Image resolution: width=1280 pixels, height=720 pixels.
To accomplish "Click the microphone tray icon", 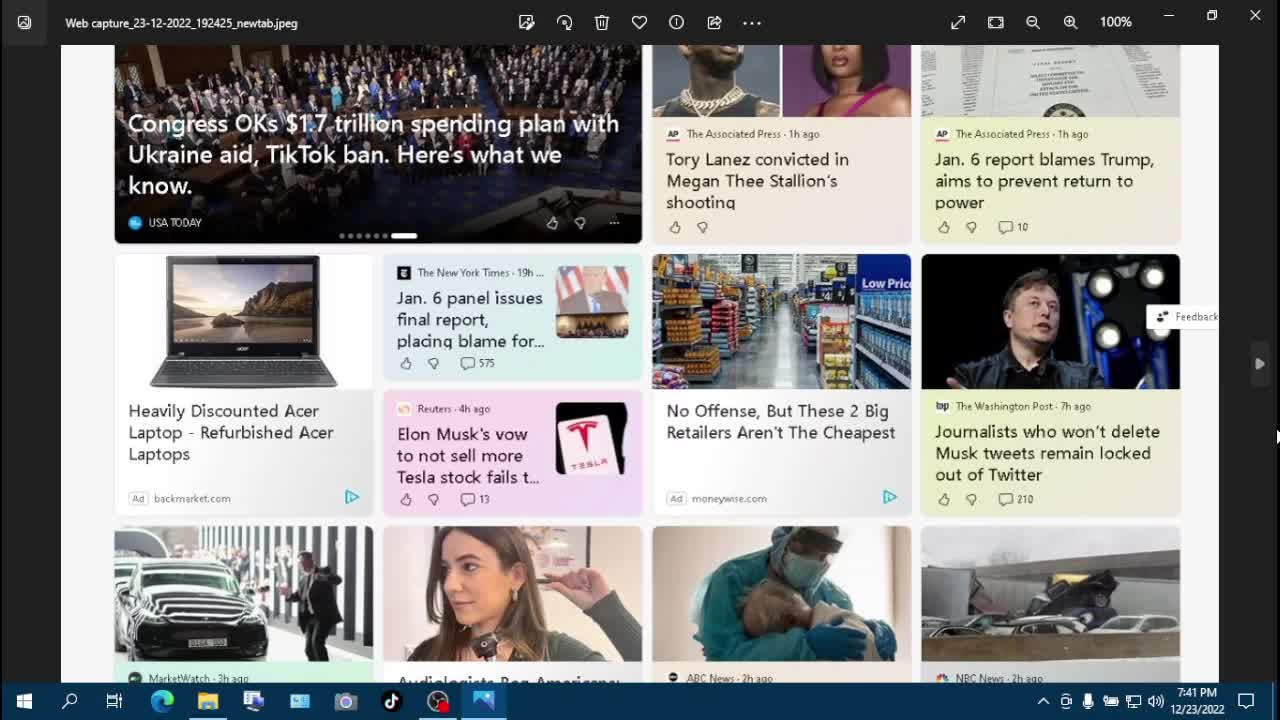I will [x=1088, y=701].
